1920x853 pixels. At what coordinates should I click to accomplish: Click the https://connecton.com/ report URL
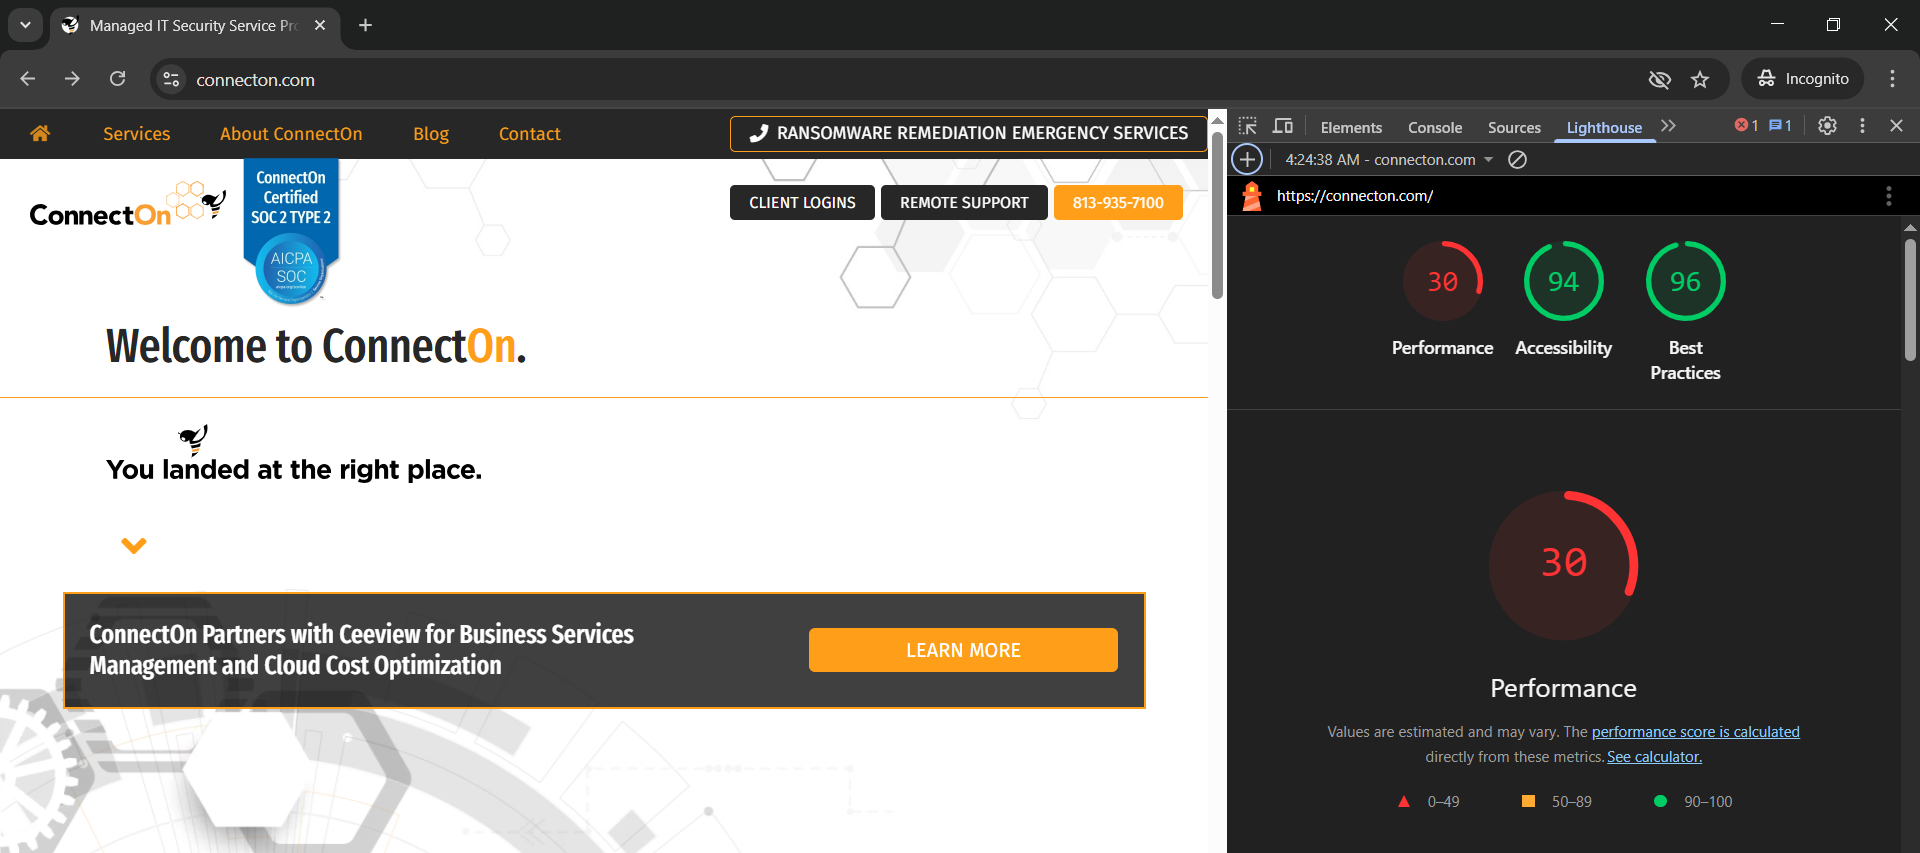click(1354, 196)
